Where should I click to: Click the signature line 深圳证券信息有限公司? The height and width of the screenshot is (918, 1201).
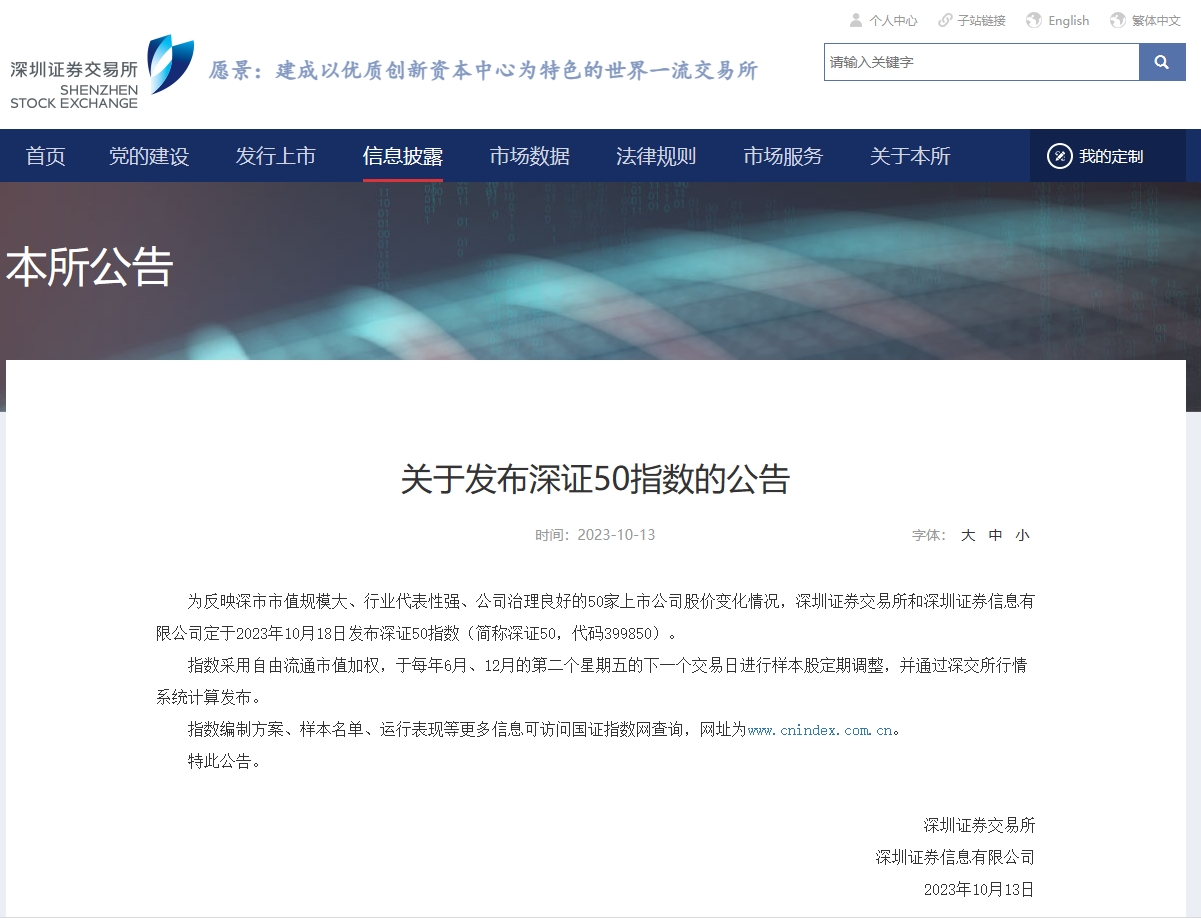click(x=955, y=857)
